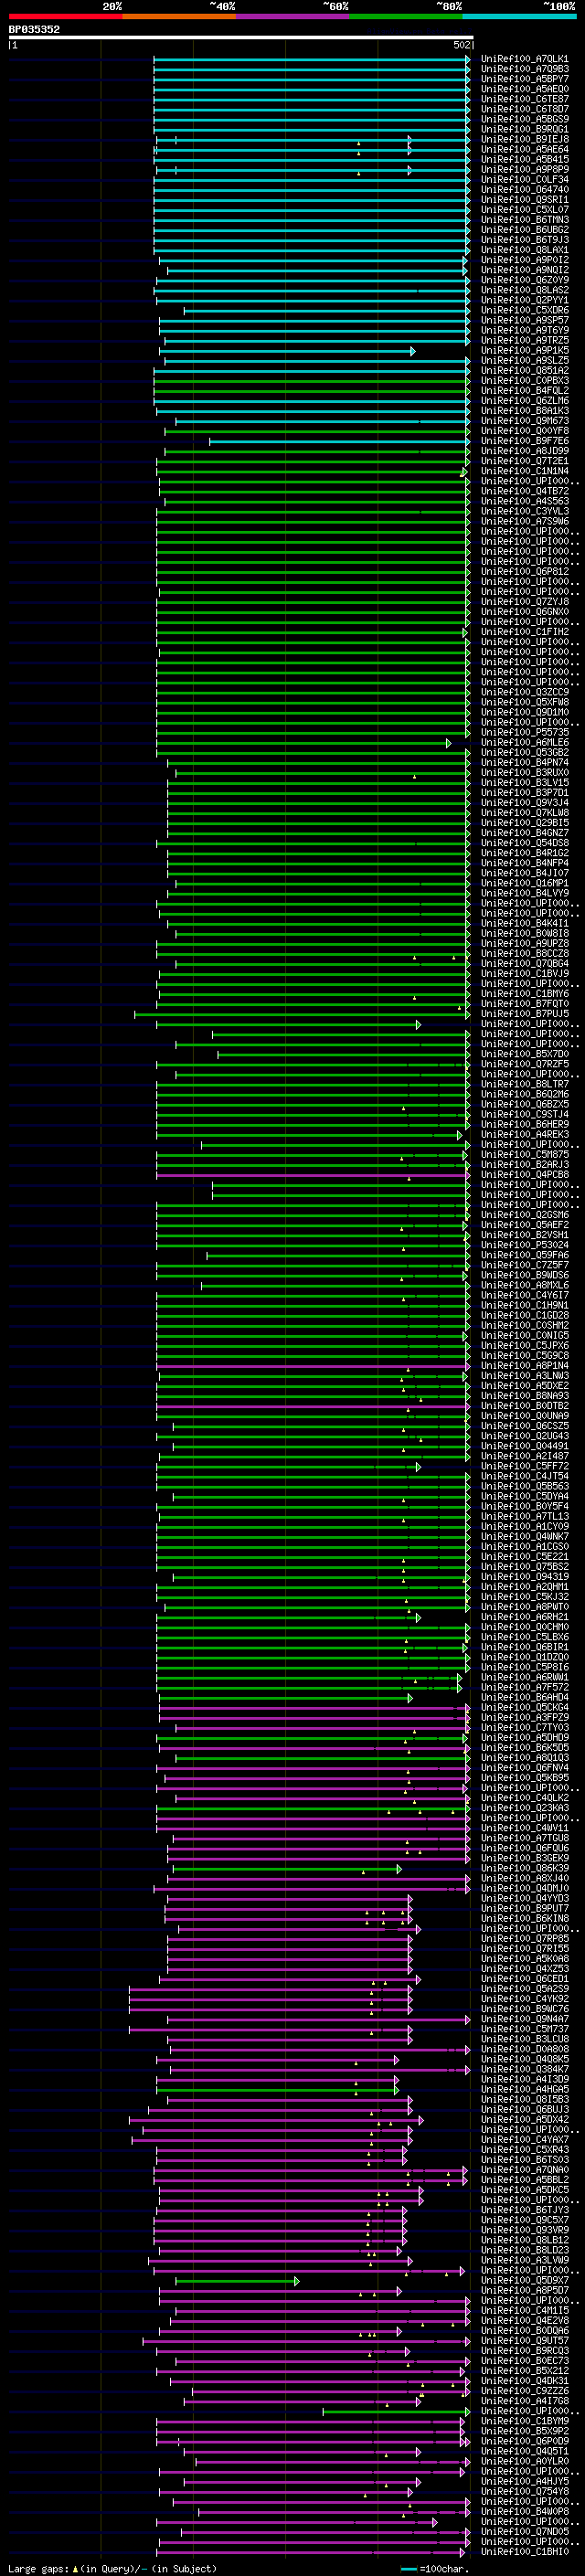Select hit UniRef100_Q2UG43

[524, 1436]
